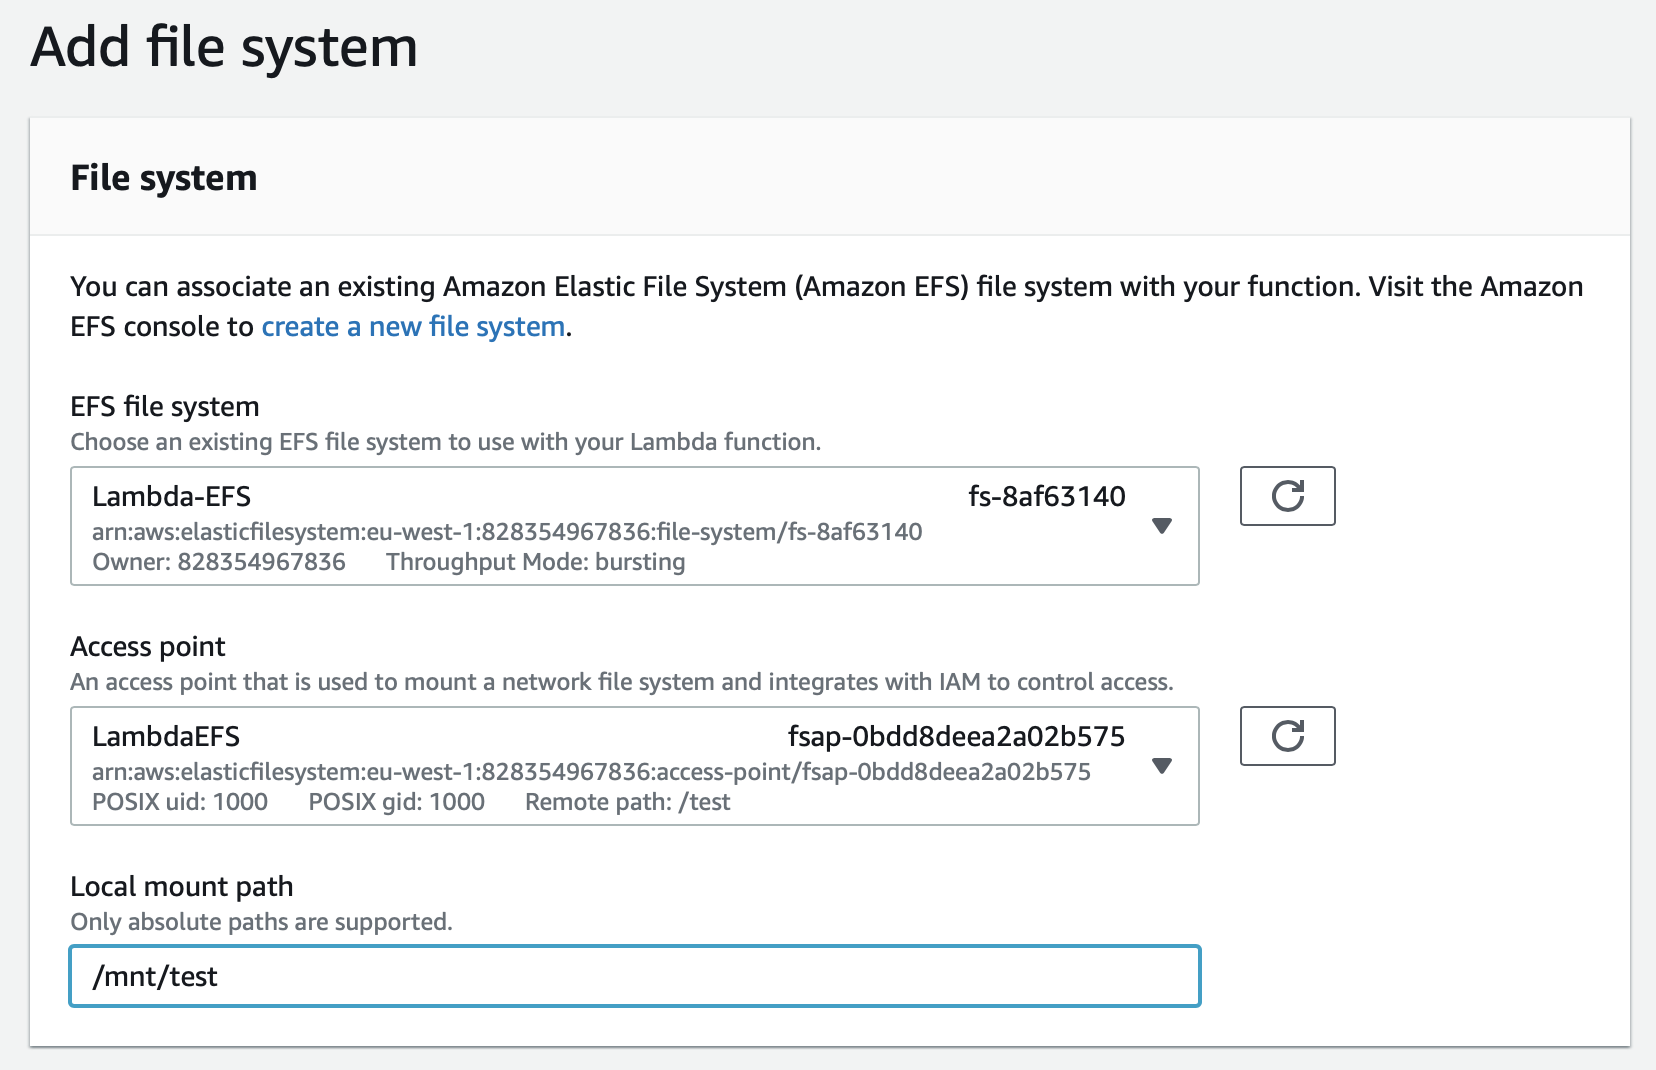Expand the Access point dropdown arrow

coord(1161,766)
